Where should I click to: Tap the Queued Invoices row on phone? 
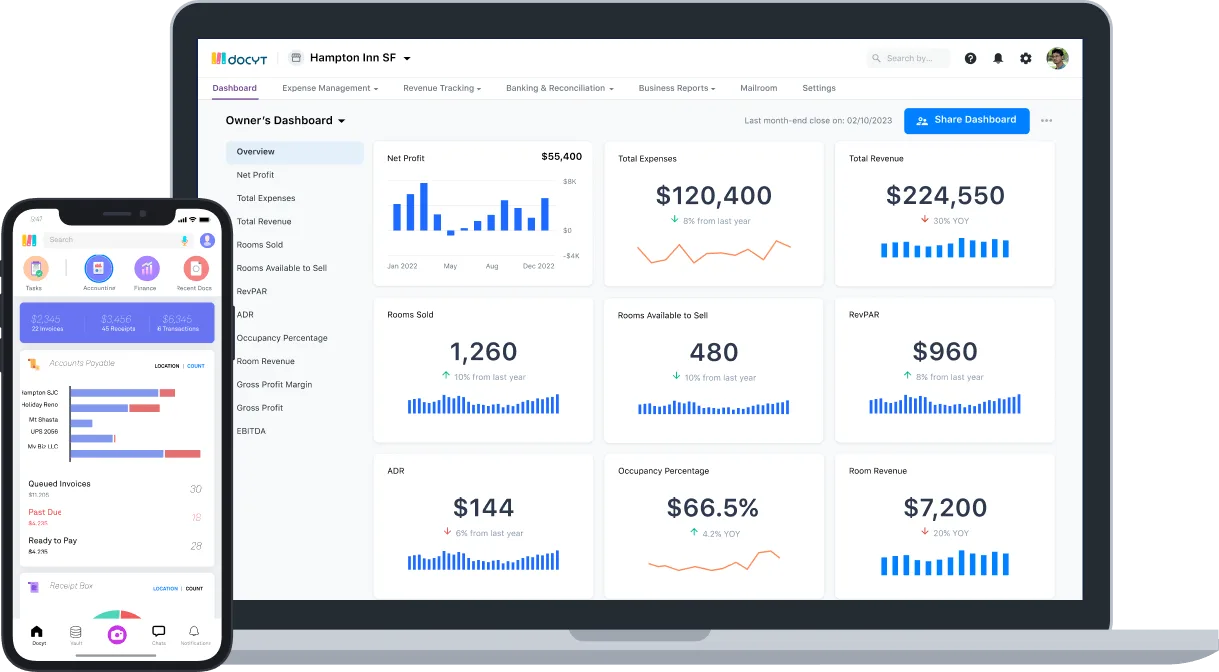tap(115, 488)
